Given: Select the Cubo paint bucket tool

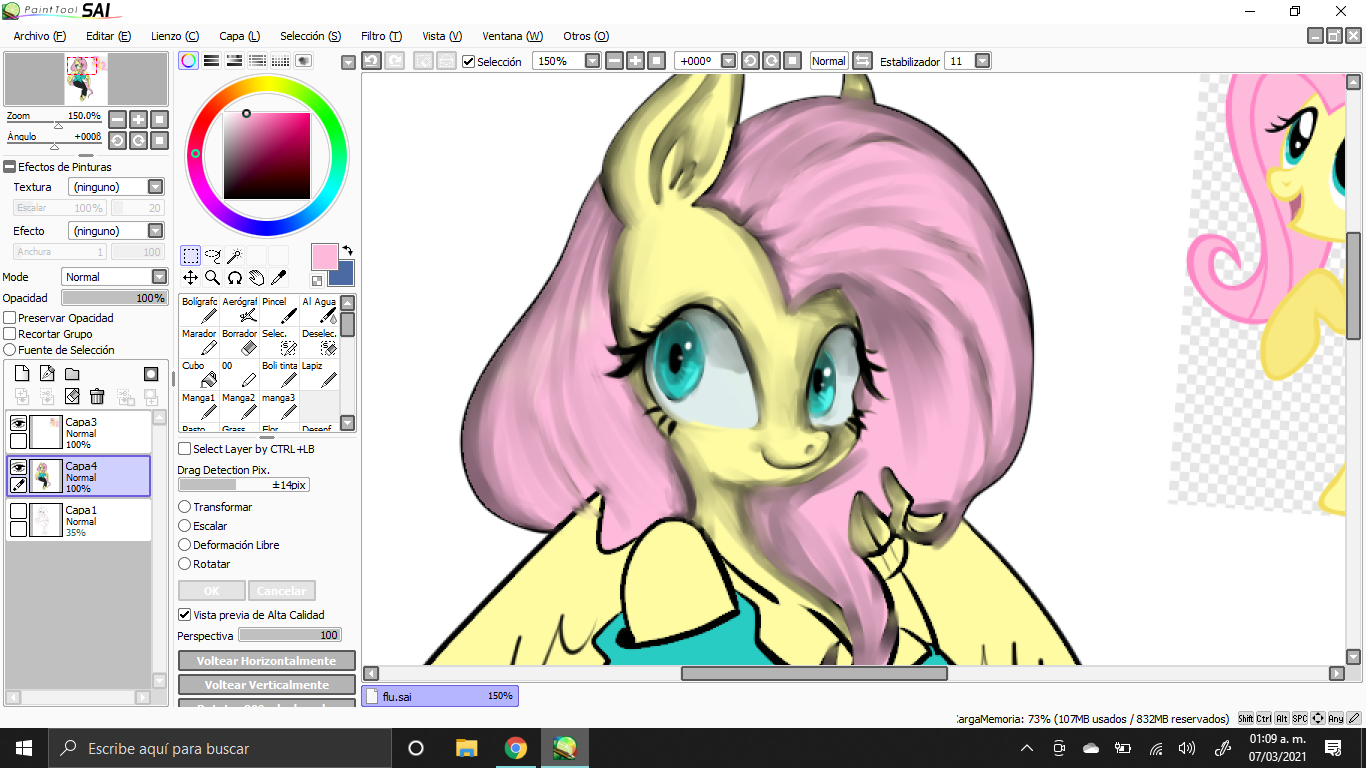Looking at the screenshot, I should [x=198, y=375].
